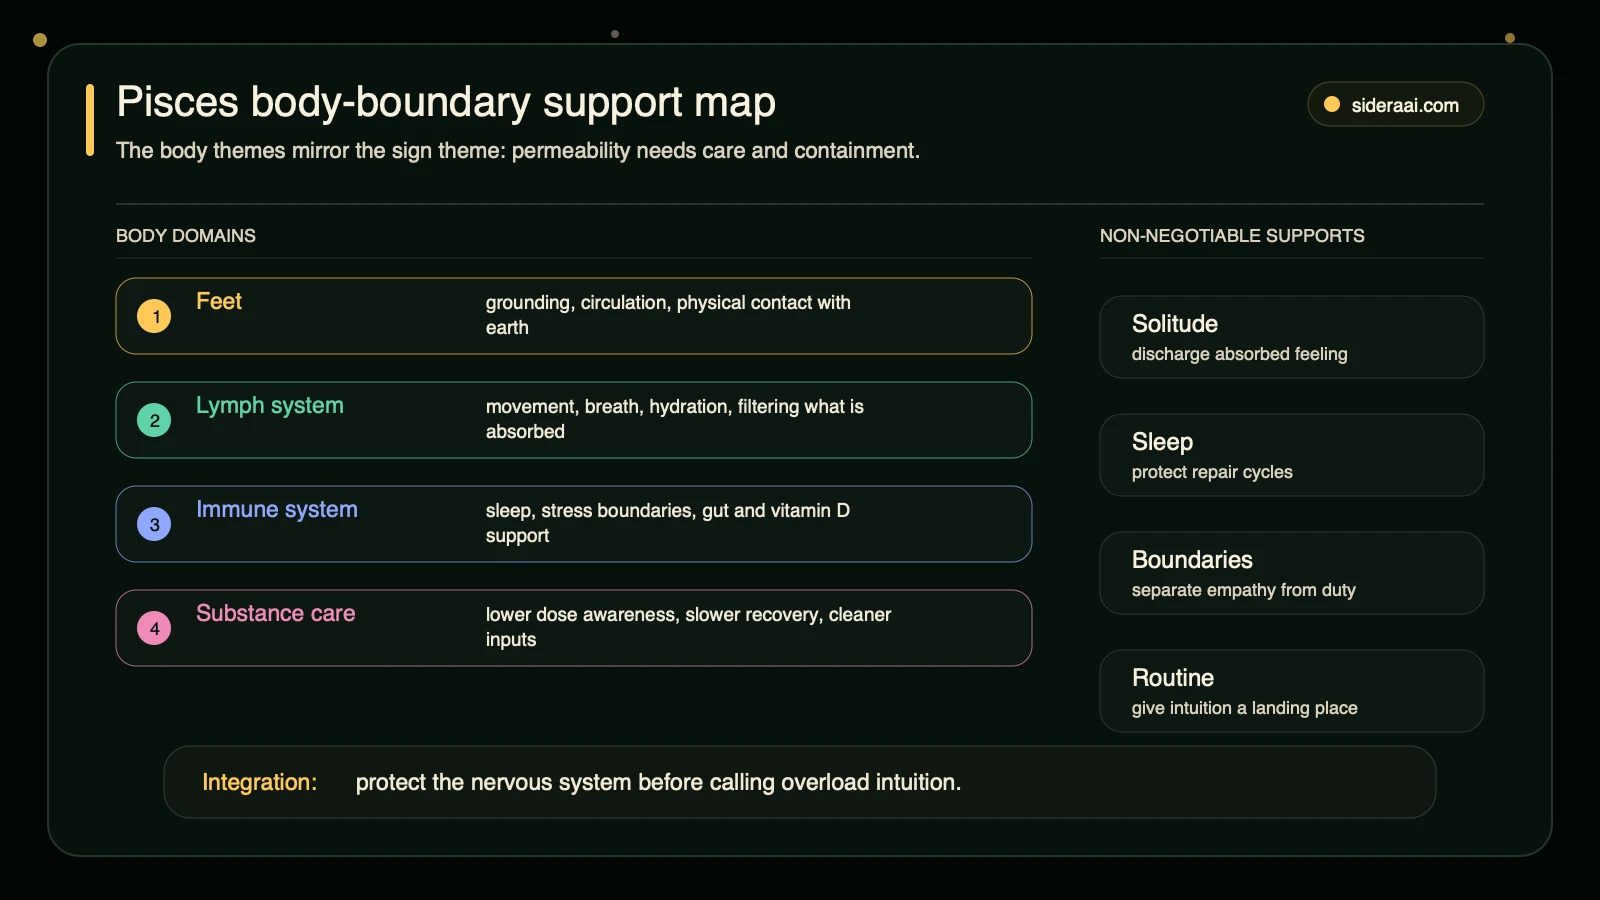Click give intuition a landing place text

click(x=1245, y=708)
